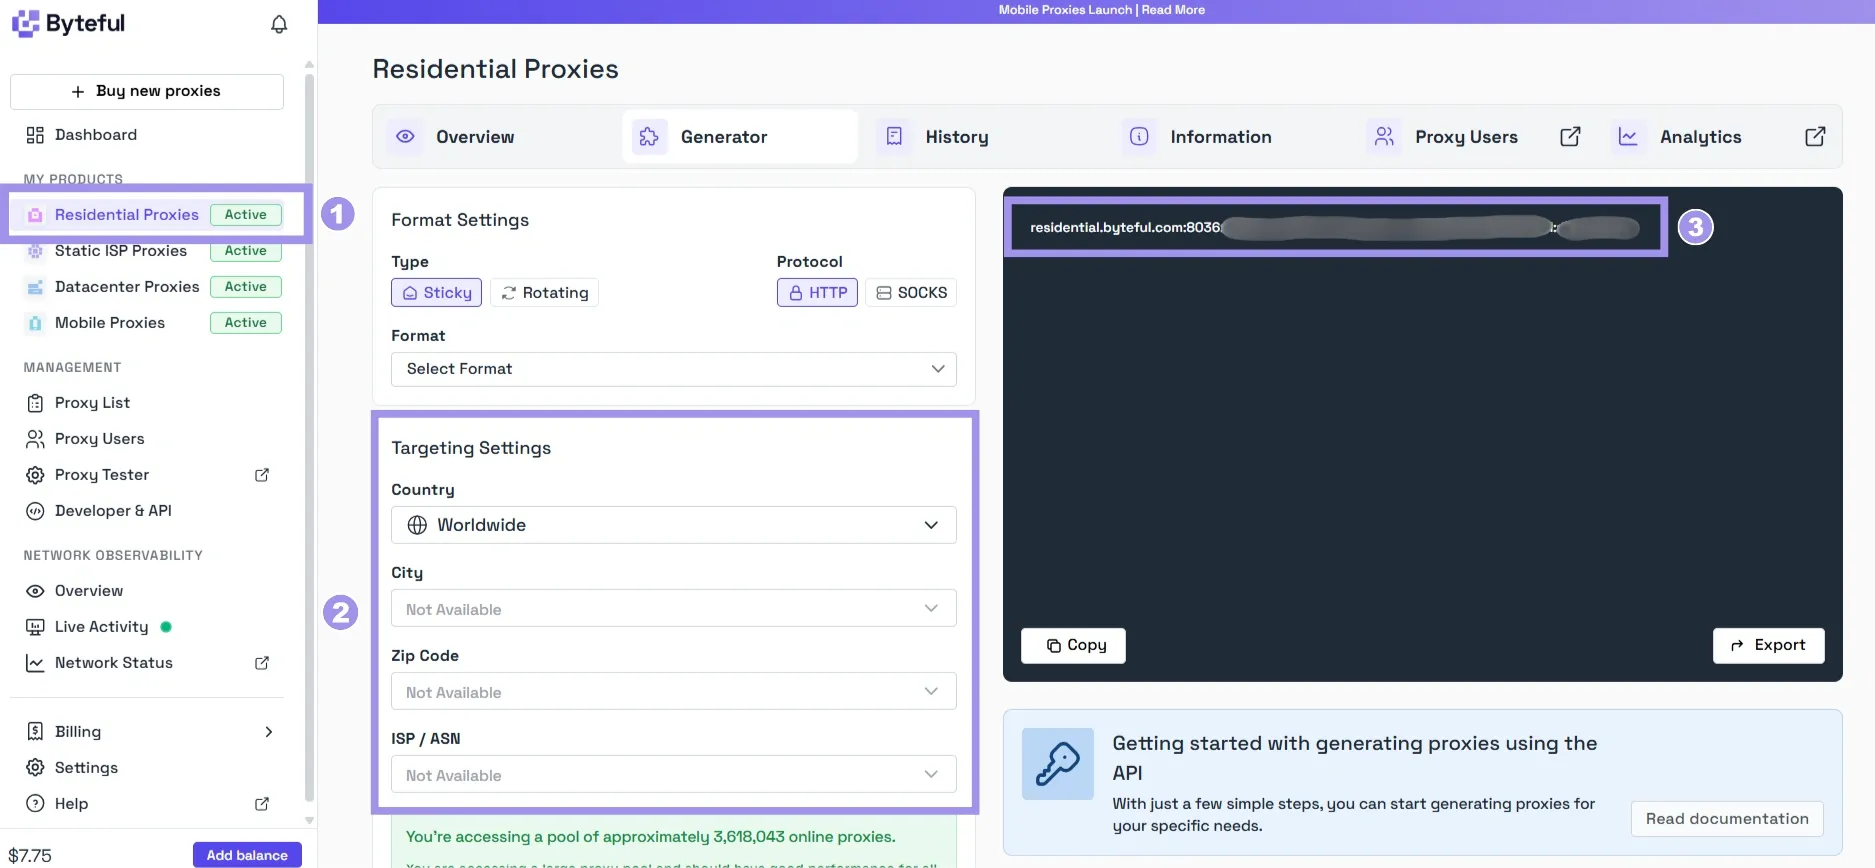Click the Mobile Proxies product icon
The height and width of the screenshot is (868, 1875).
[35, 323]
